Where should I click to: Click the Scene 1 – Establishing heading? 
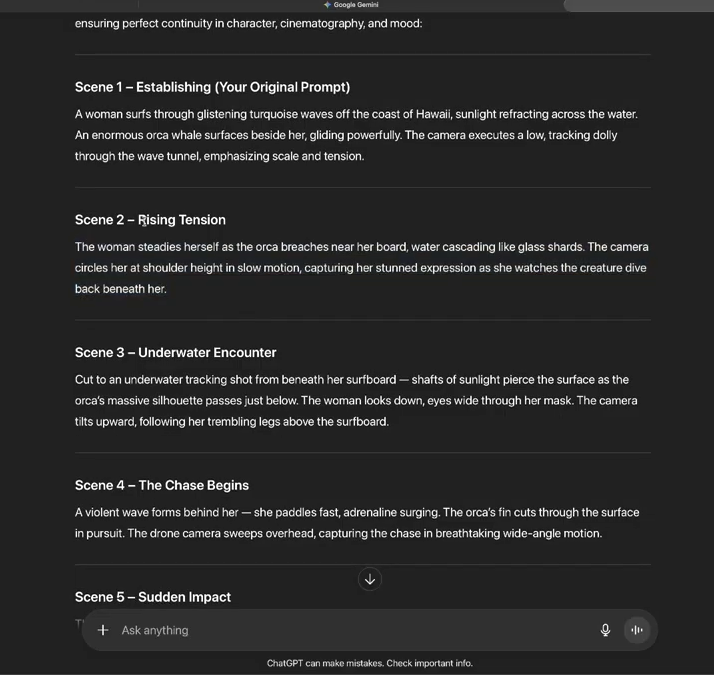click(x=212, y=87)
